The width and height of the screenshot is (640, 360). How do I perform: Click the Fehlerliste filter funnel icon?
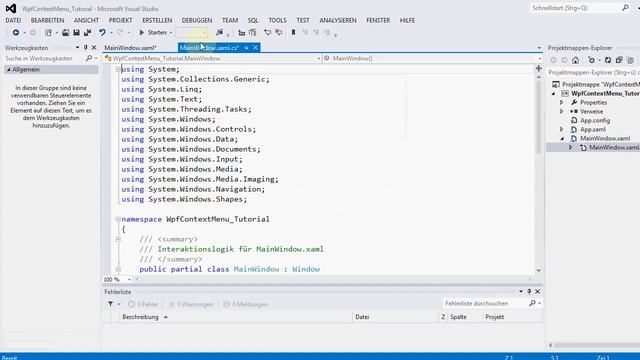pos(111,304)
